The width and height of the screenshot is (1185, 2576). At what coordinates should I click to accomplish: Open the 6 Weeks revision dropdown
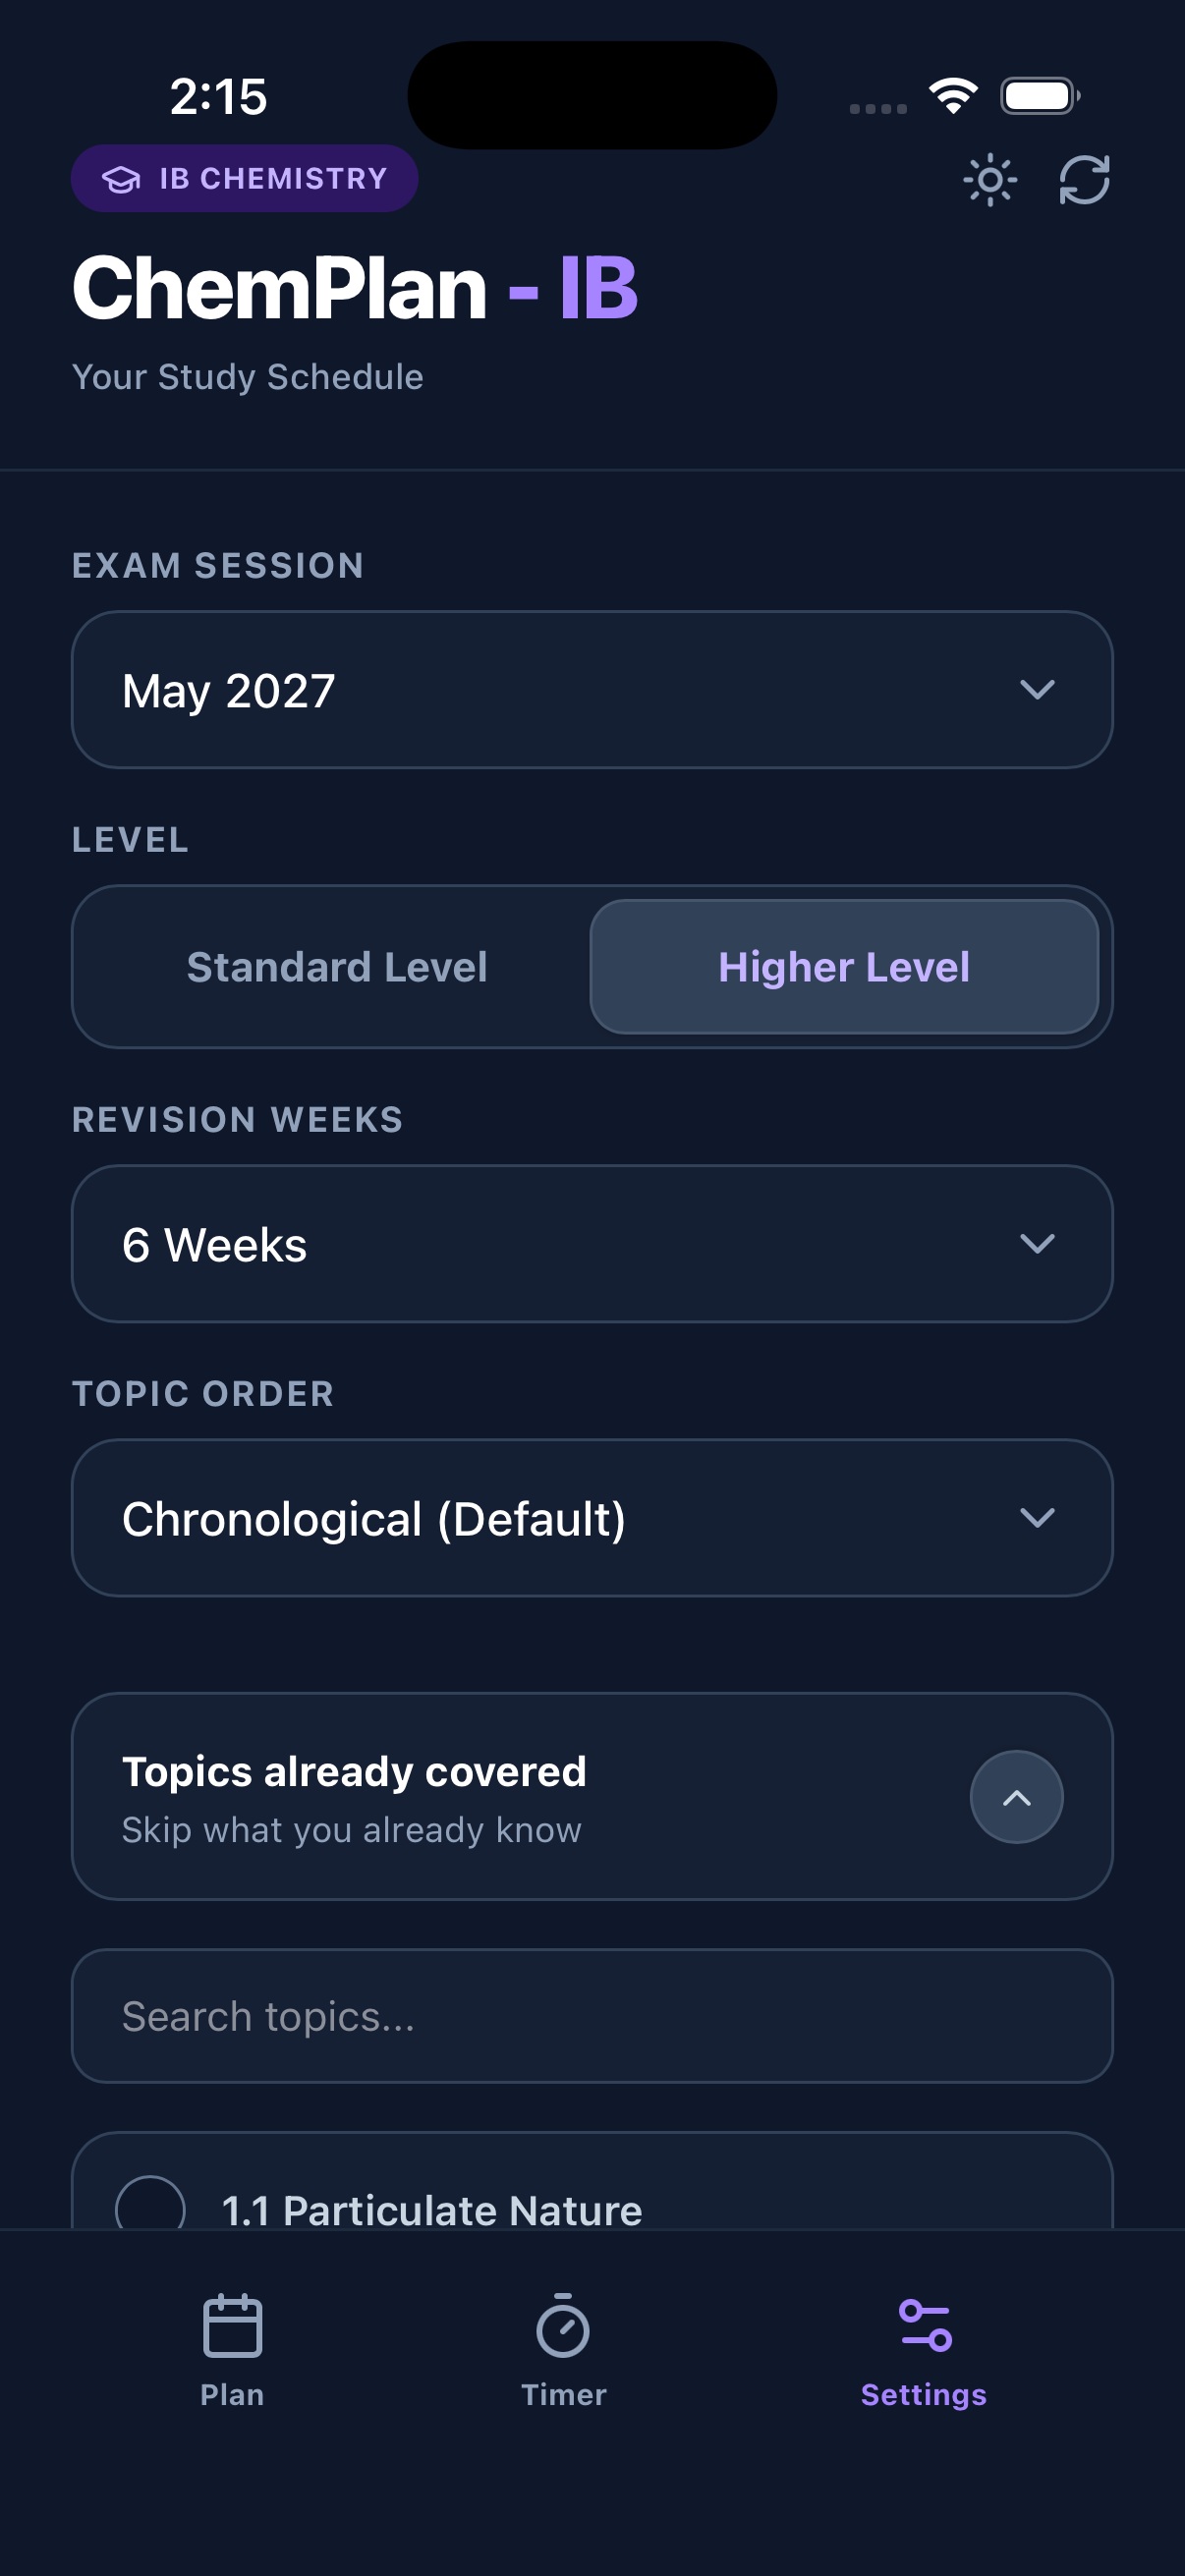click(592, 1243)
